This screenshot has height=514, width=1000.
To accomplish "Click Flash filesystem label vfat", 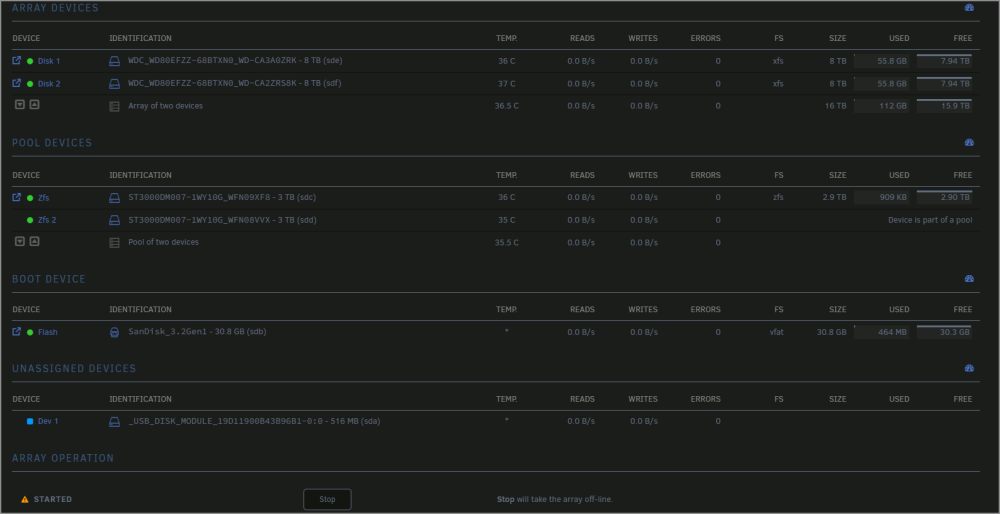I will [x=776, y=332].
